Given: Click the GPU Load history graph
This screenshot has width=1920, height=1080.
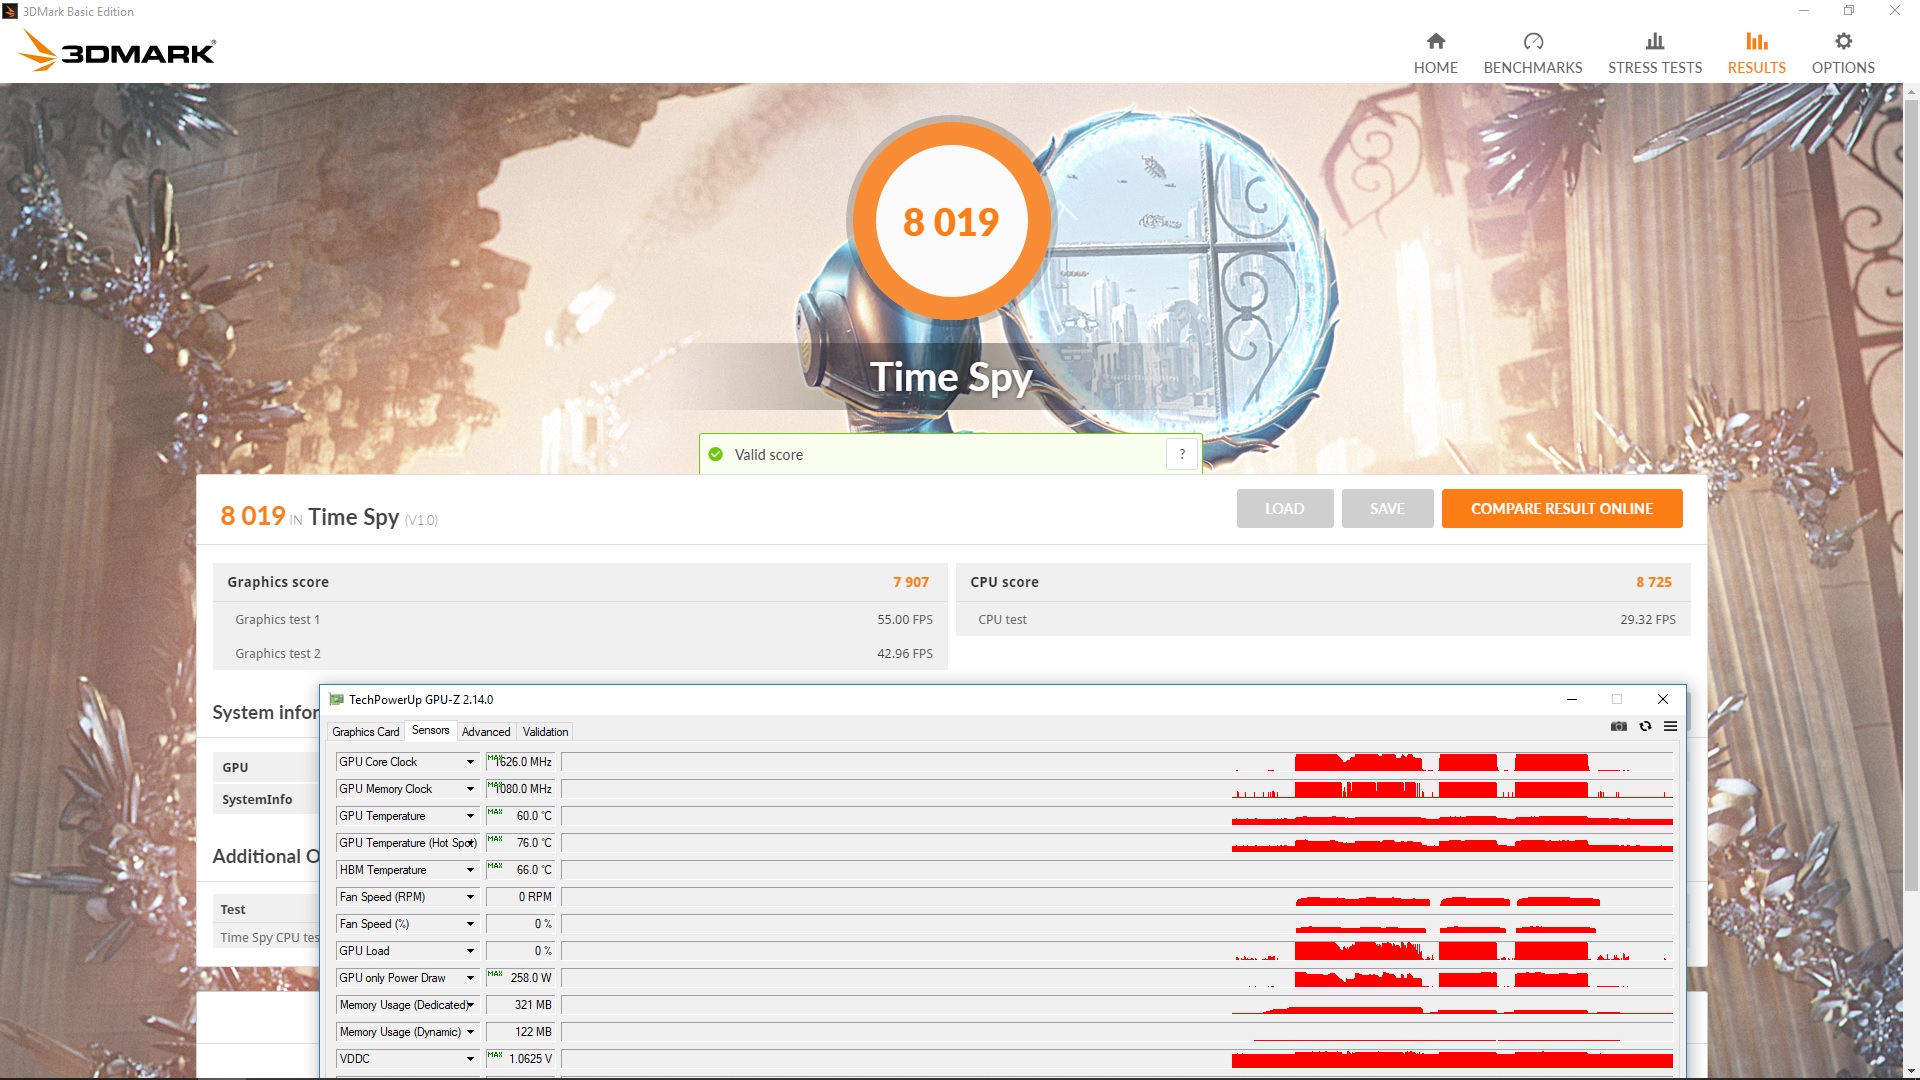Looking at the screenshot, I should coord(1117,951).
